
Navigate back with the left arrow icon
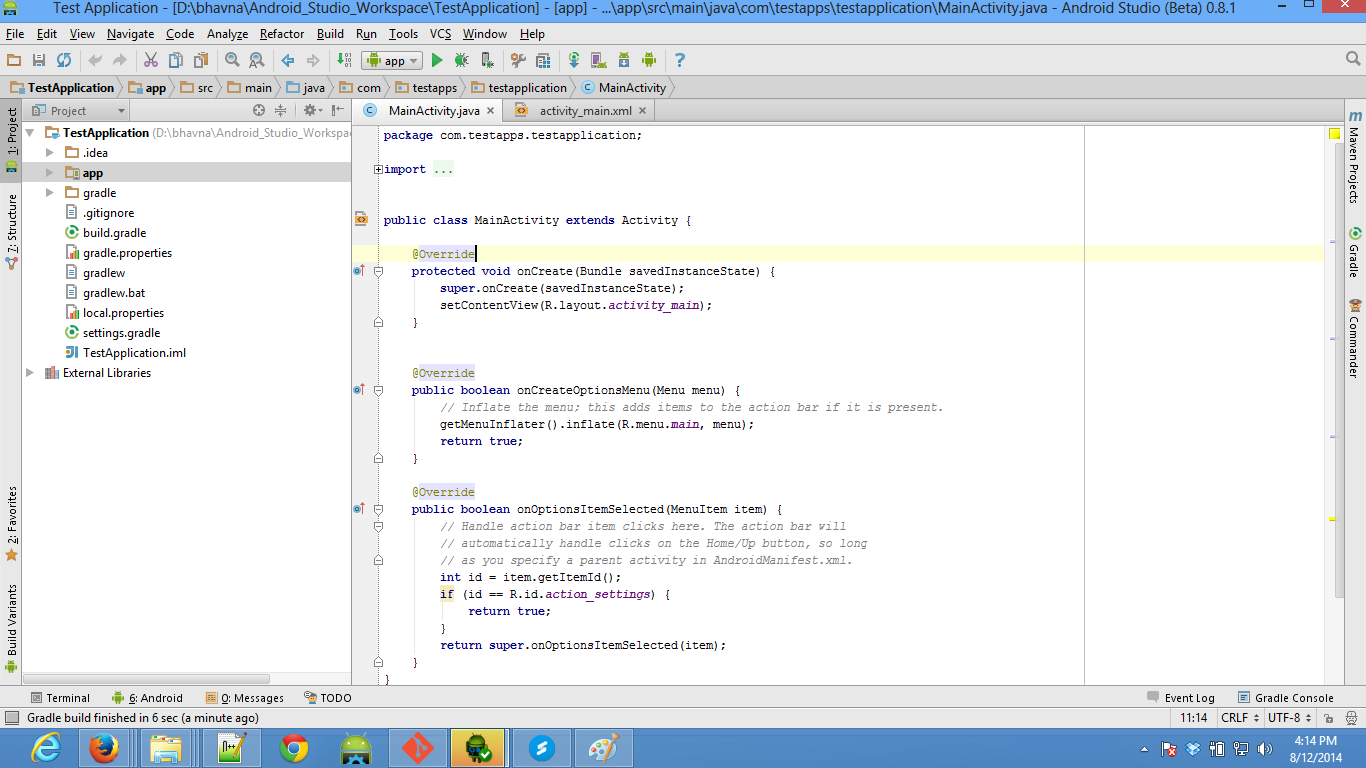click(288, 61)
